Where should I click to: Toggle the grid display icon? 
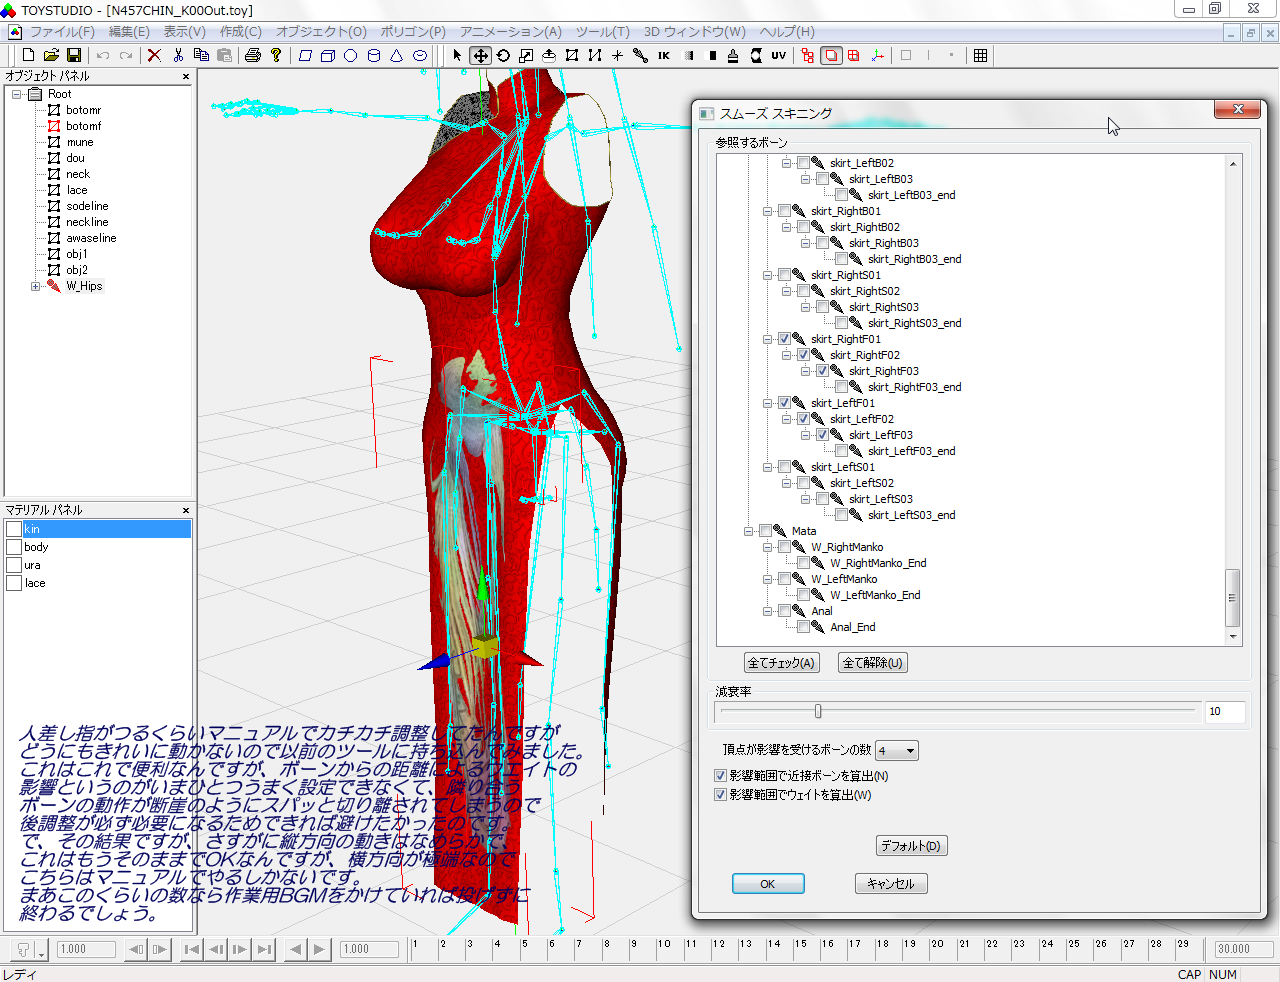980,56
